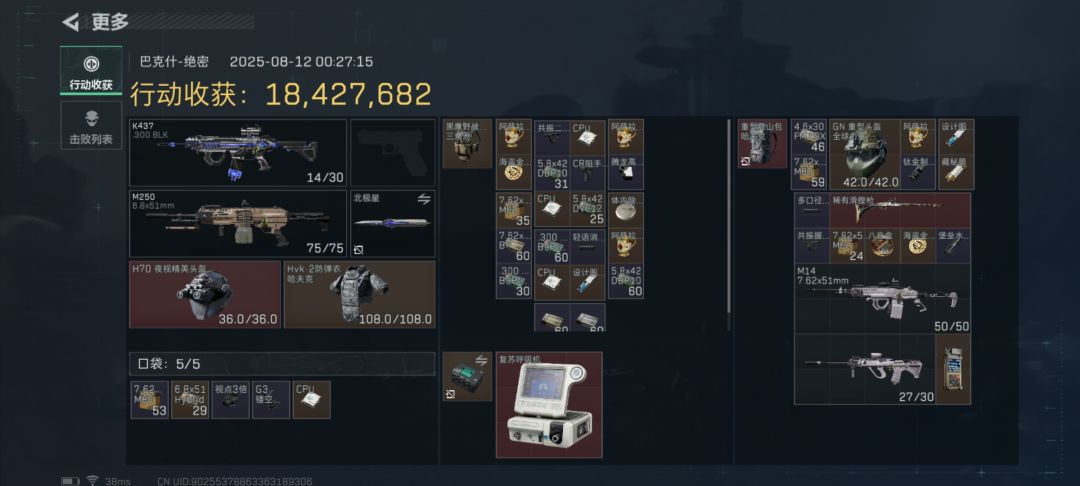Select the 稀有滑膛枪 item
This screenshot has width=1080, height=486.
coord(900,211)
